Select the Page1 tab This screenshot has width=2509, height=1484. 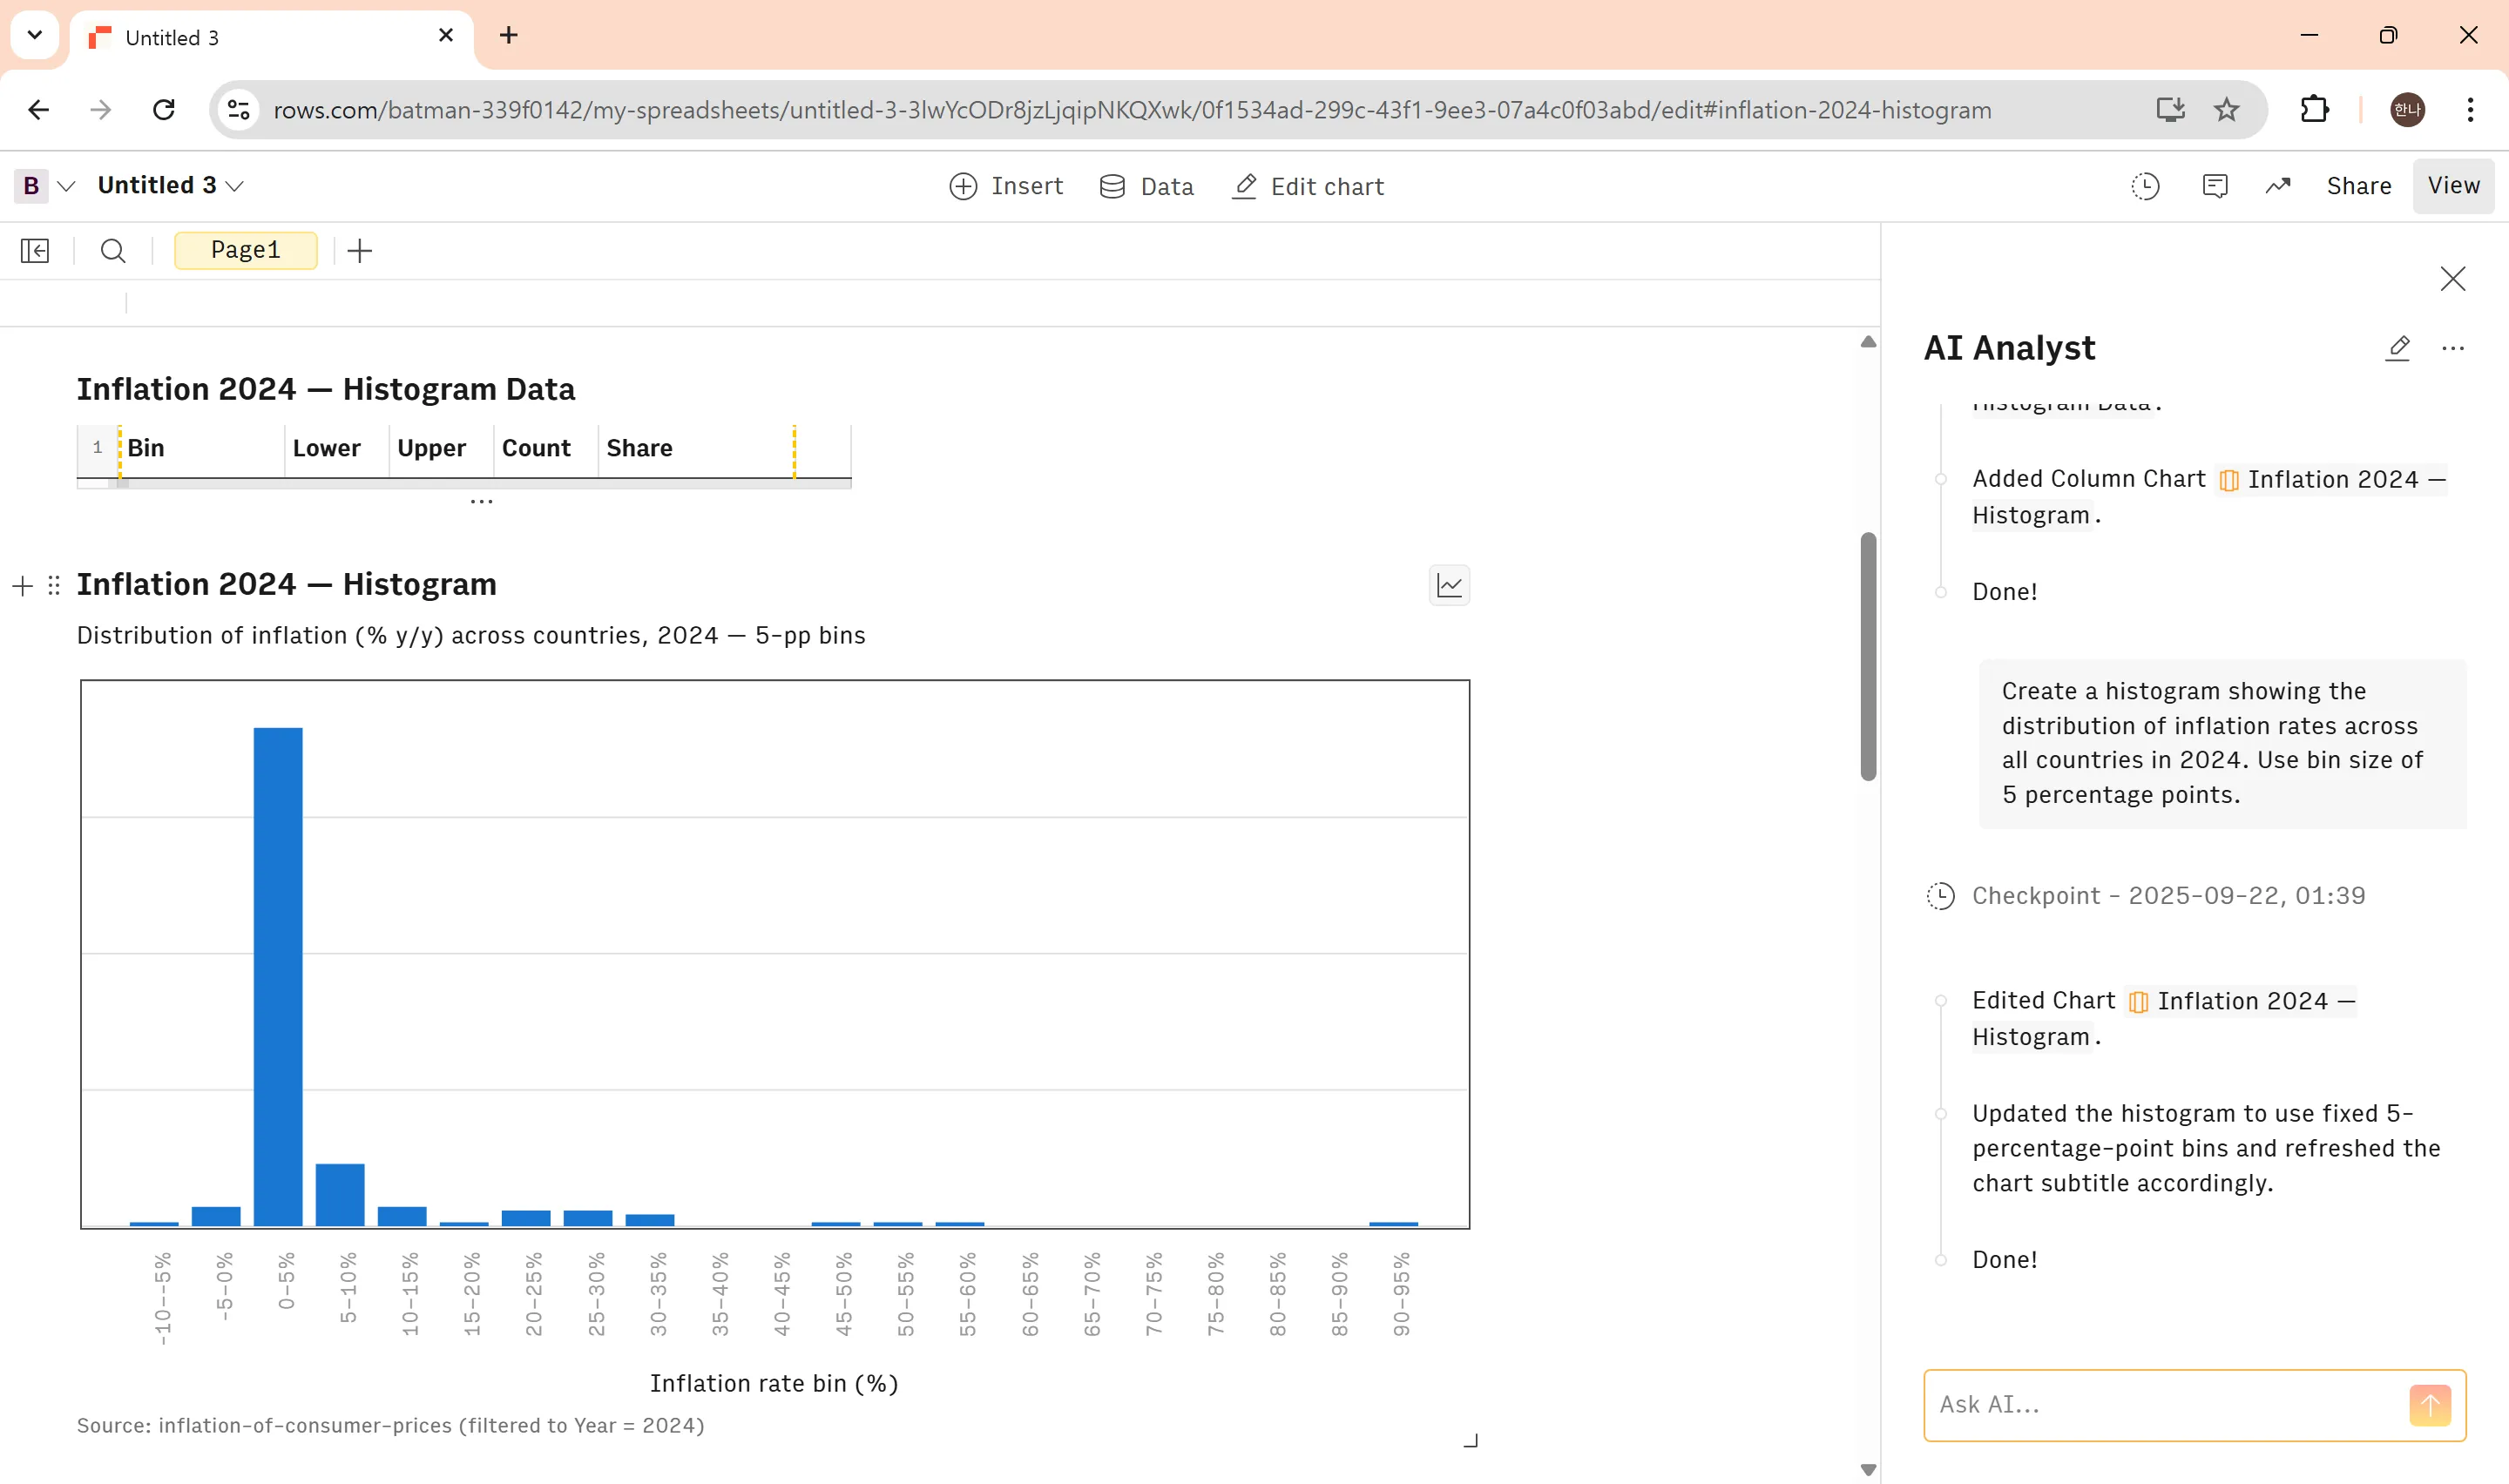[x=245, y=250]
